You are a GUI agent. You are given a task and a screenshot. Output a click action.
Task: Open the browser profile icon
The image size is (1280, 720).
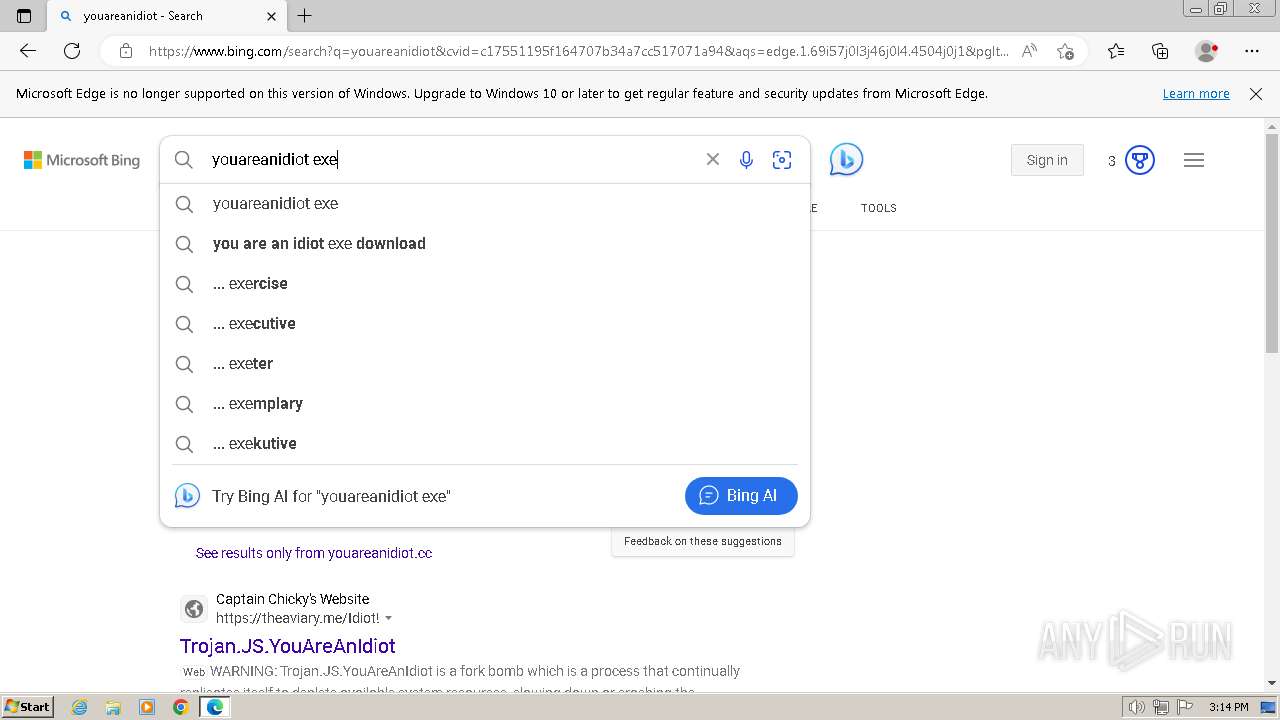tap(1207, 51)
